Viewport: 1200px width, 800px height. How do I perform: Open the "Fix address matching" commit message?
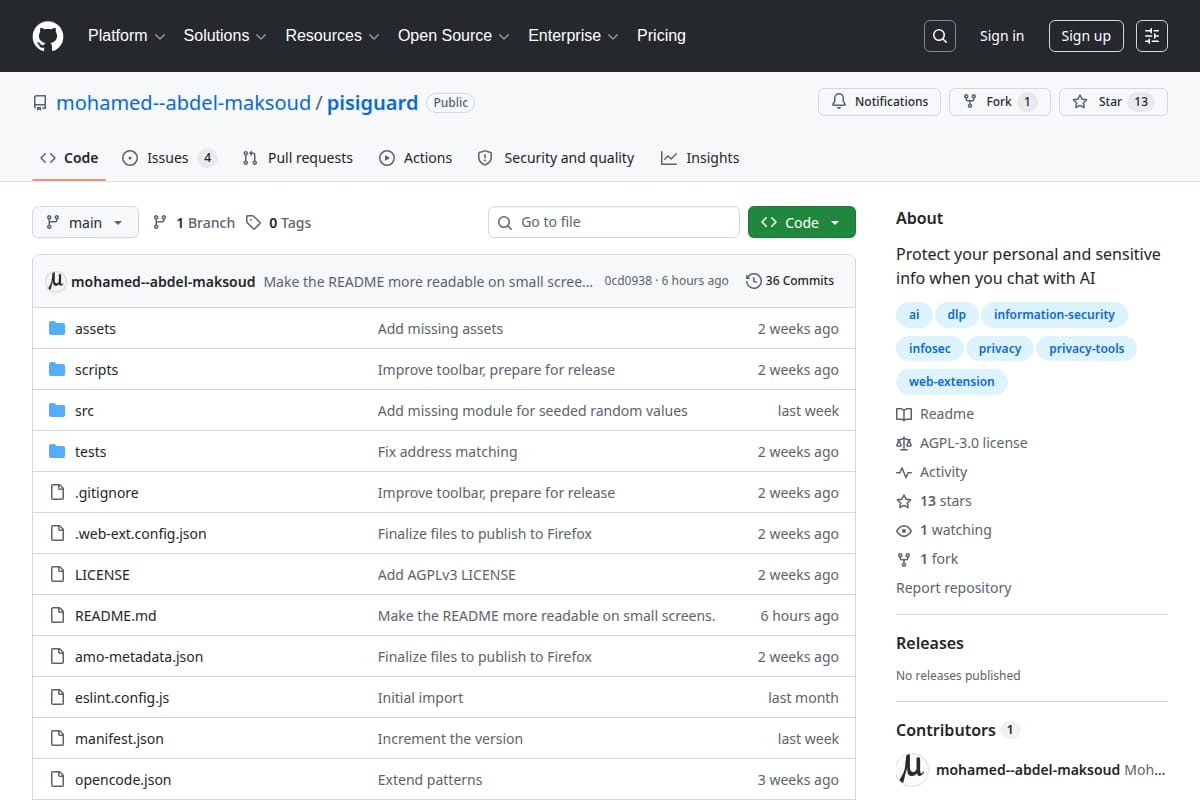pyautogui.click(x=447, y=452)
